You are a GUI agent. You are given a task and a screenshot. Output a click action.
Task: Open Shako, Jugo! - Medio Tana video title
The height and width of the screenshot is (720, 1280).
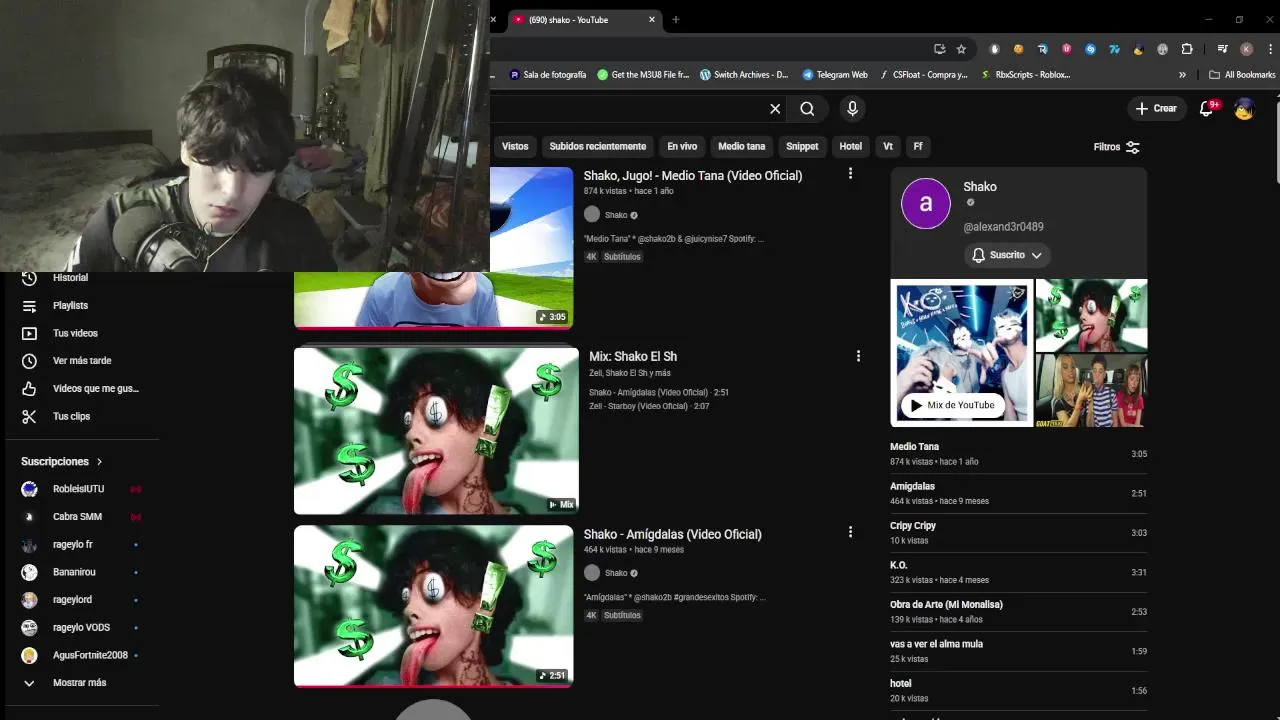click(x=693, y=175)
